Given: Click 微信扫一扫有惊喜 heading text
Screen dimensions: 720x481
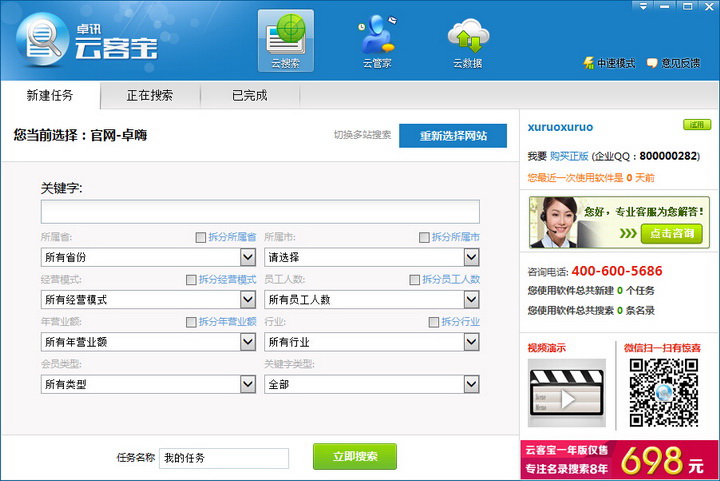Looking at the screenshot, I should (x=662, y=348).
